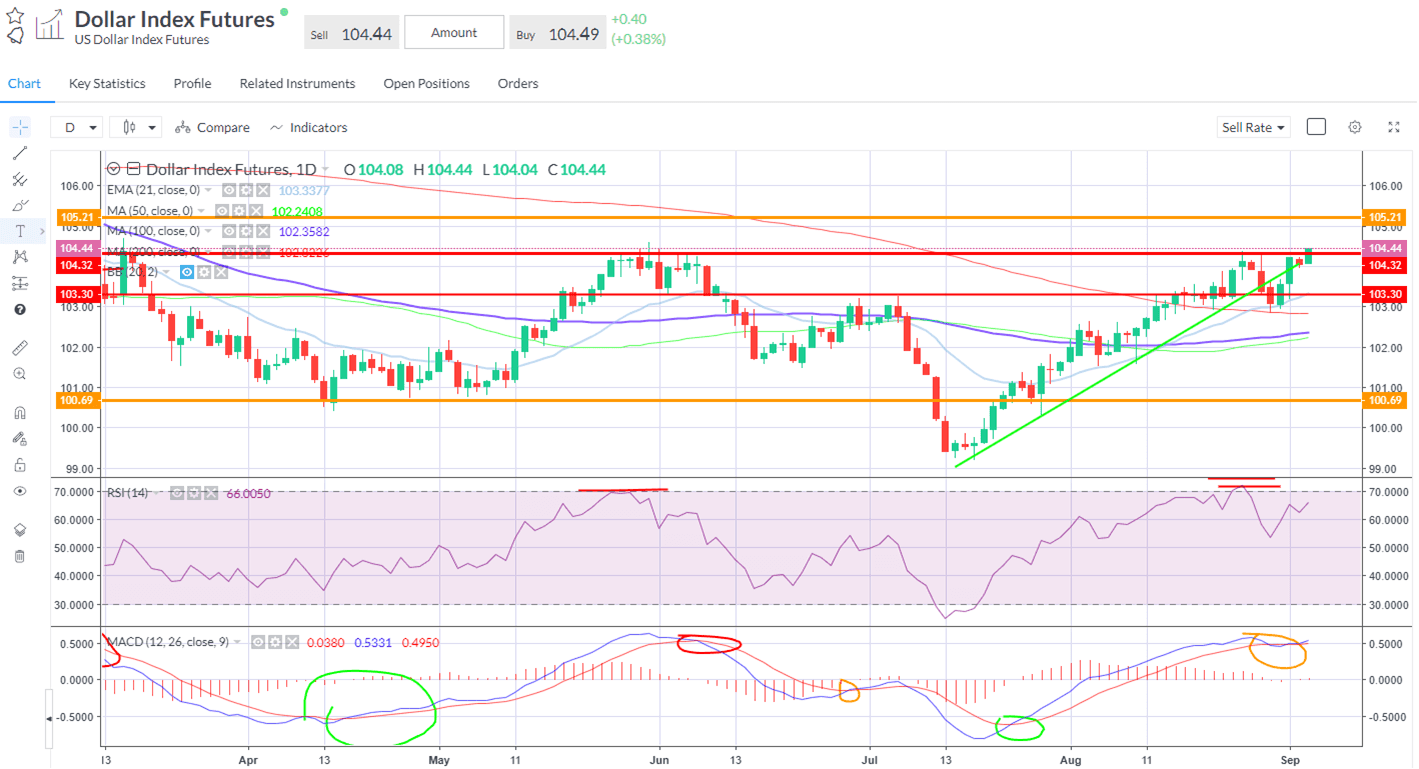Select the pitchfork drawing tool
Screen dimensions: 1419x769
[20, 179]
